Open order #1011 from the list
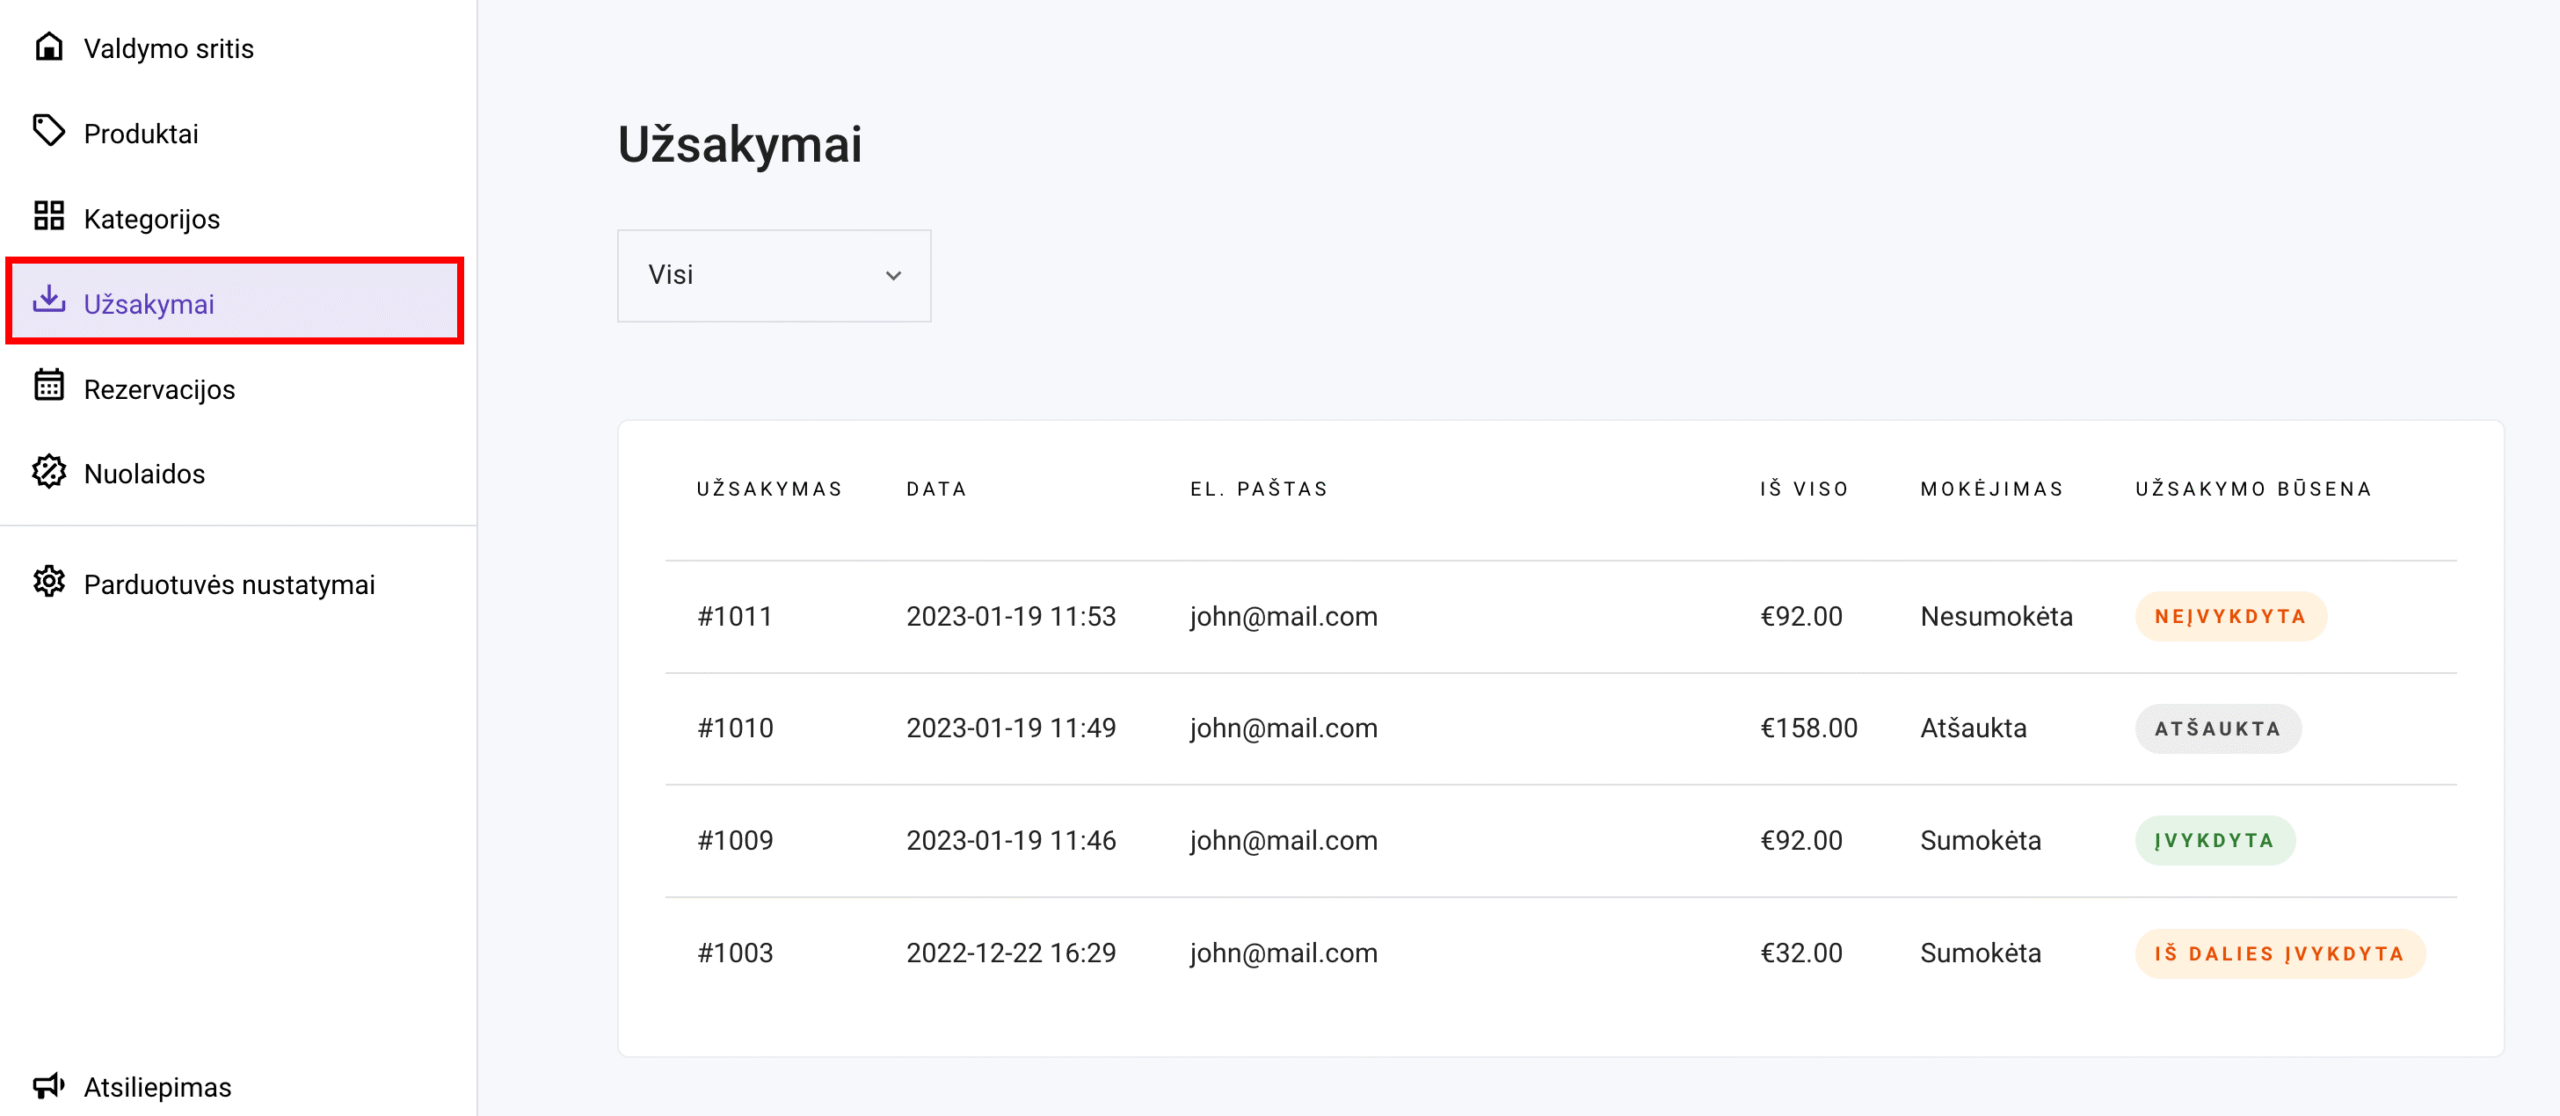 coord(735,616)
